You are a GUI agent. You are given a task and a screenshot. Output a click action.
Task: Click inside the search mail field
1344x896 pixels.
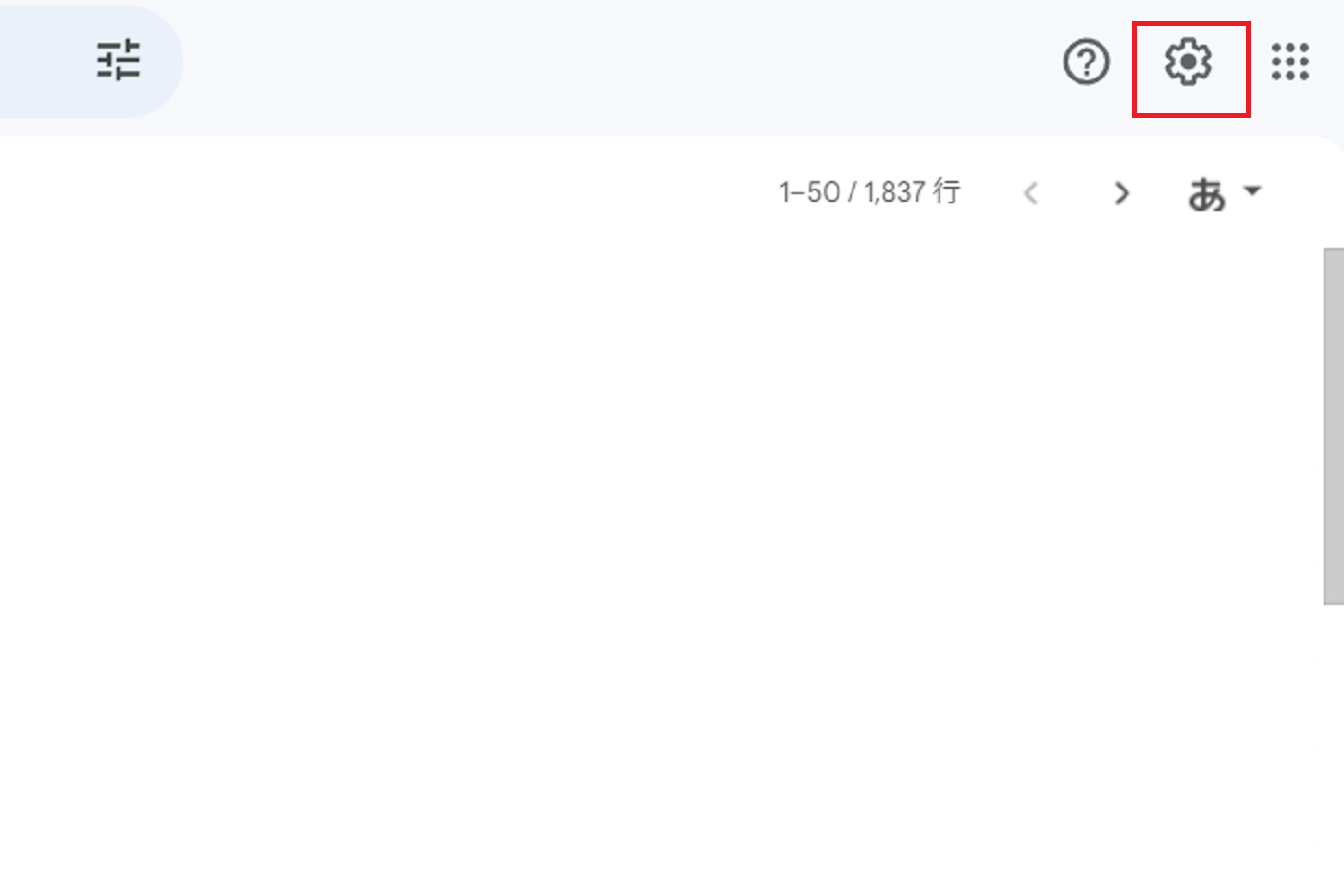point(40,62)
